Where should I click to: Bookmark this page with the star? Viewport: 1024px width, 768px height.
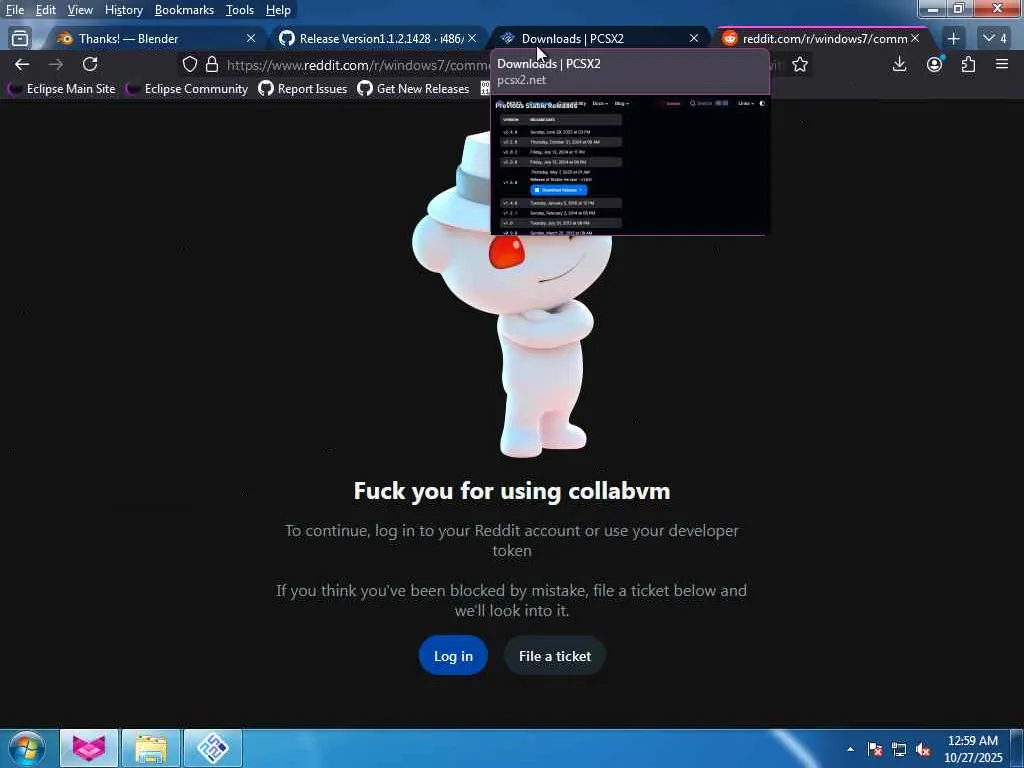click(800, 64)
